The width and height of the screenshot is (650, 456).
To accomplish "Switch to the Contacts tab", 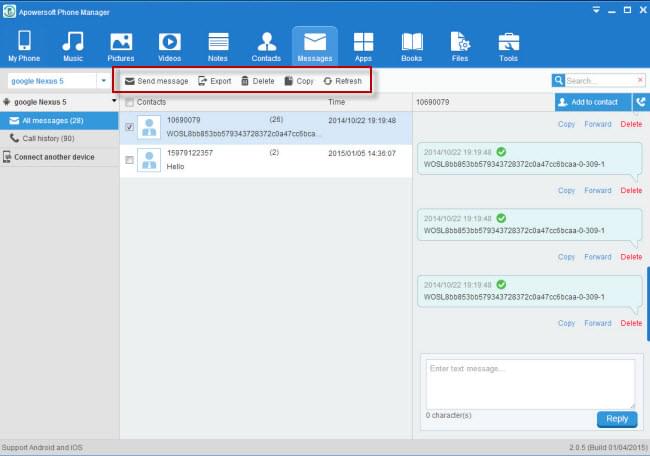I will [266, 46].
